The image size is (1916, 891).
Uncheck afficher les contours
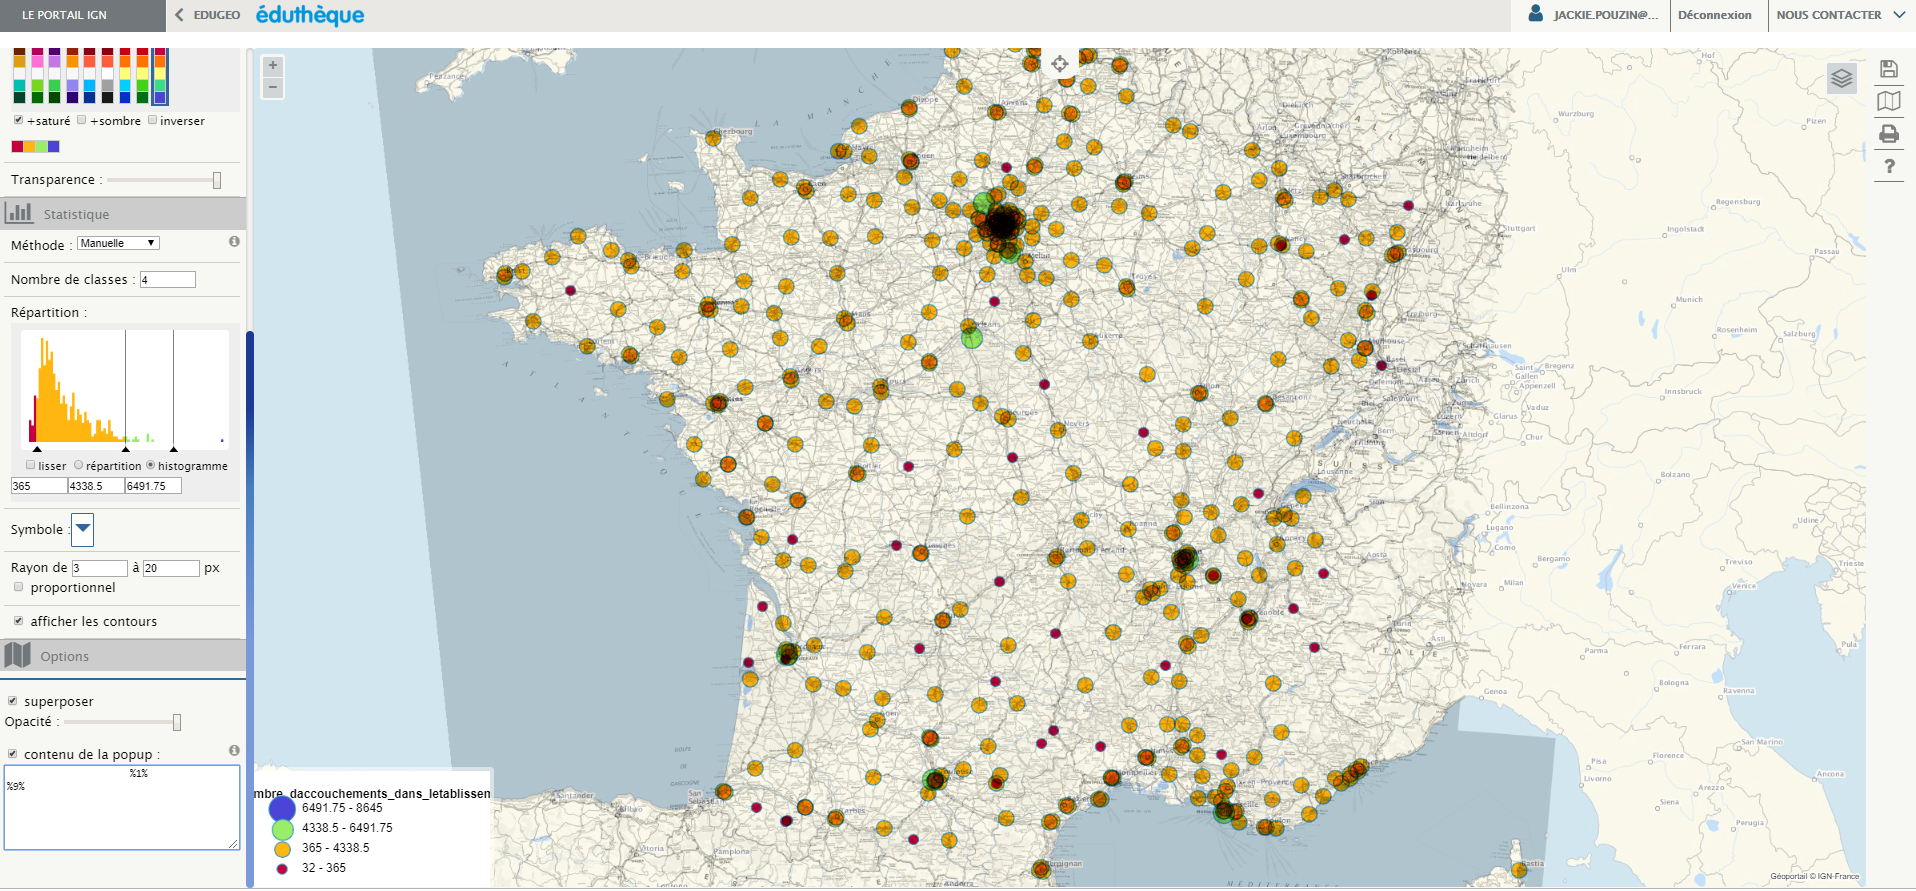pyautogui.click(x=18, y=621)
